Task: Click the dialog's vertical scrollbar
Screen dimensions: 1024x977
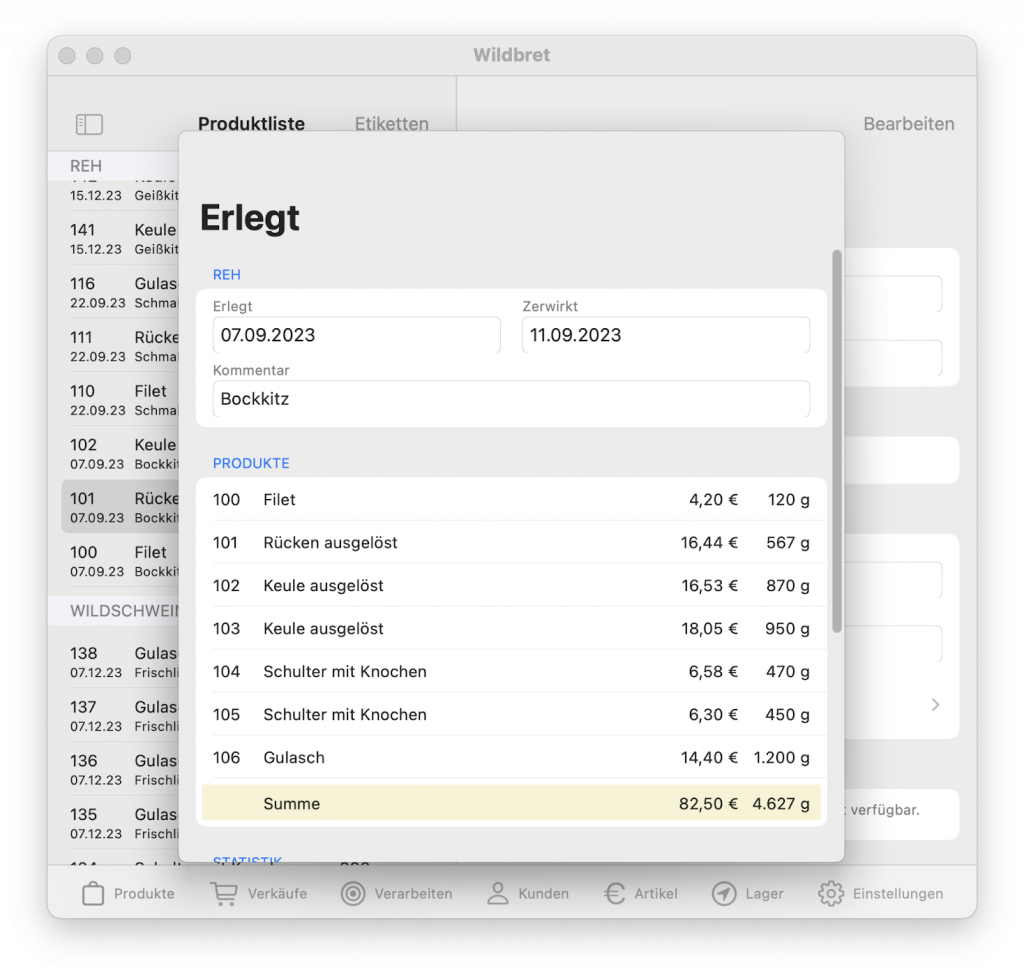Action: tap(837, 440)
